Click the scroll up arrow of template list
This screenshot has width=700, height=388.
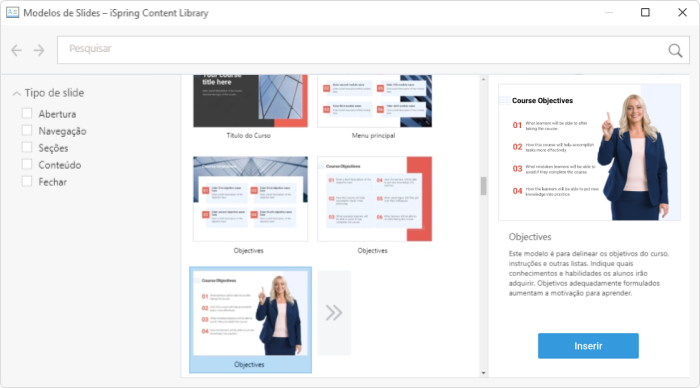(483, 79)
